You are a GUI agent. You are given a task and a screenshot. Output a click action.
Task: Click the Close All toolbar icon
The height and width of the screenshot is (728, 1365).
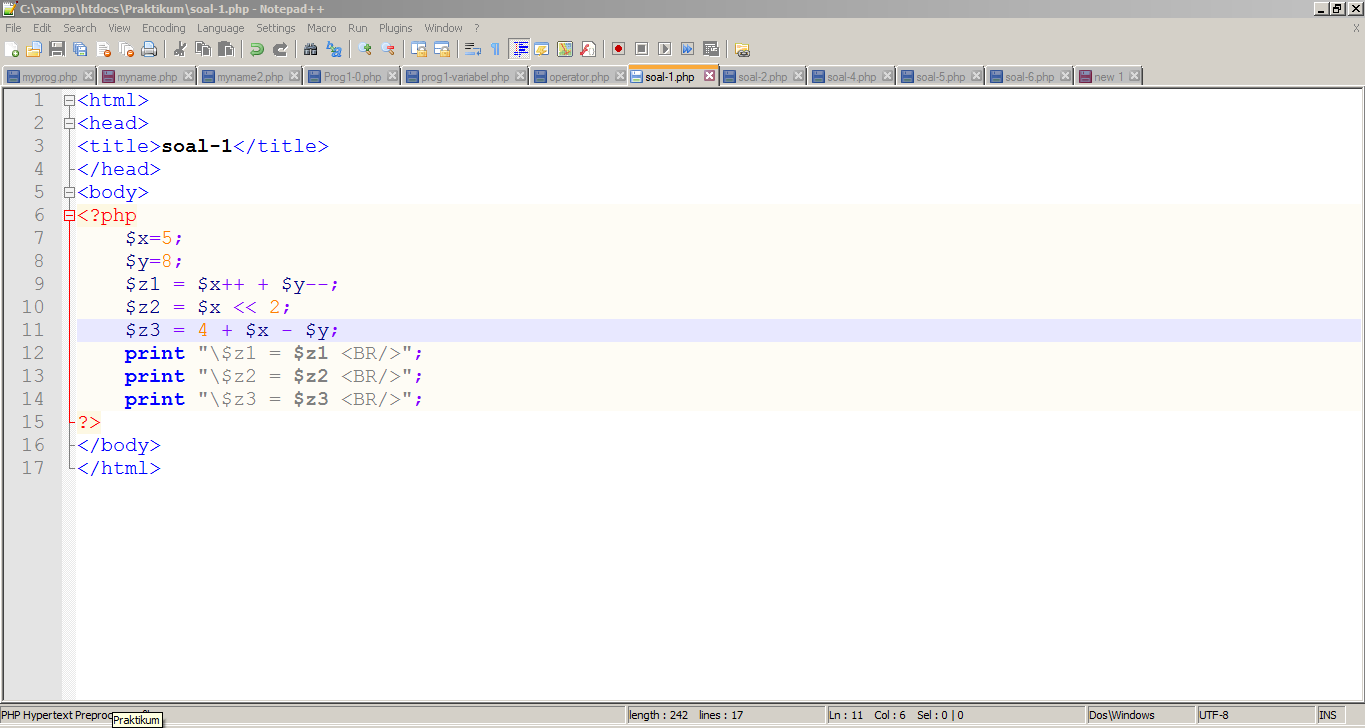tap(126, 49)
